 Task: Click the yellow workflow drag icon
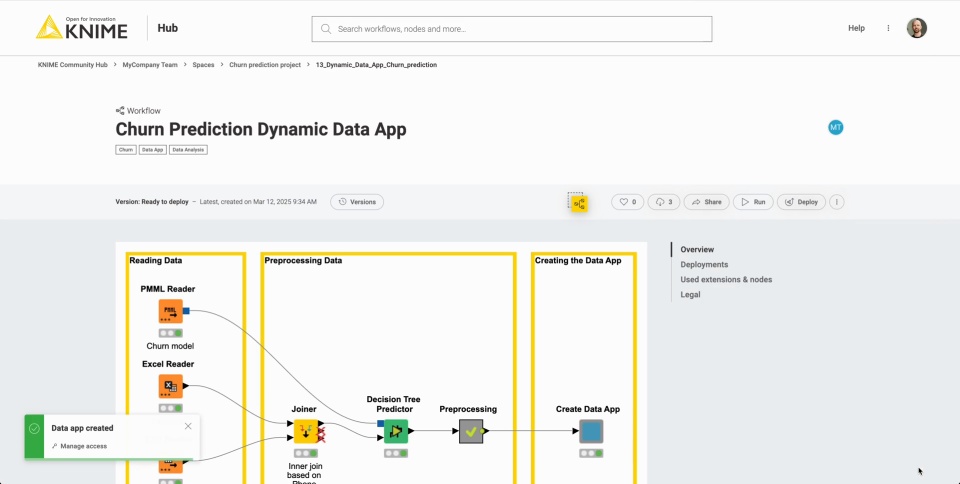[x=577, y=202]
